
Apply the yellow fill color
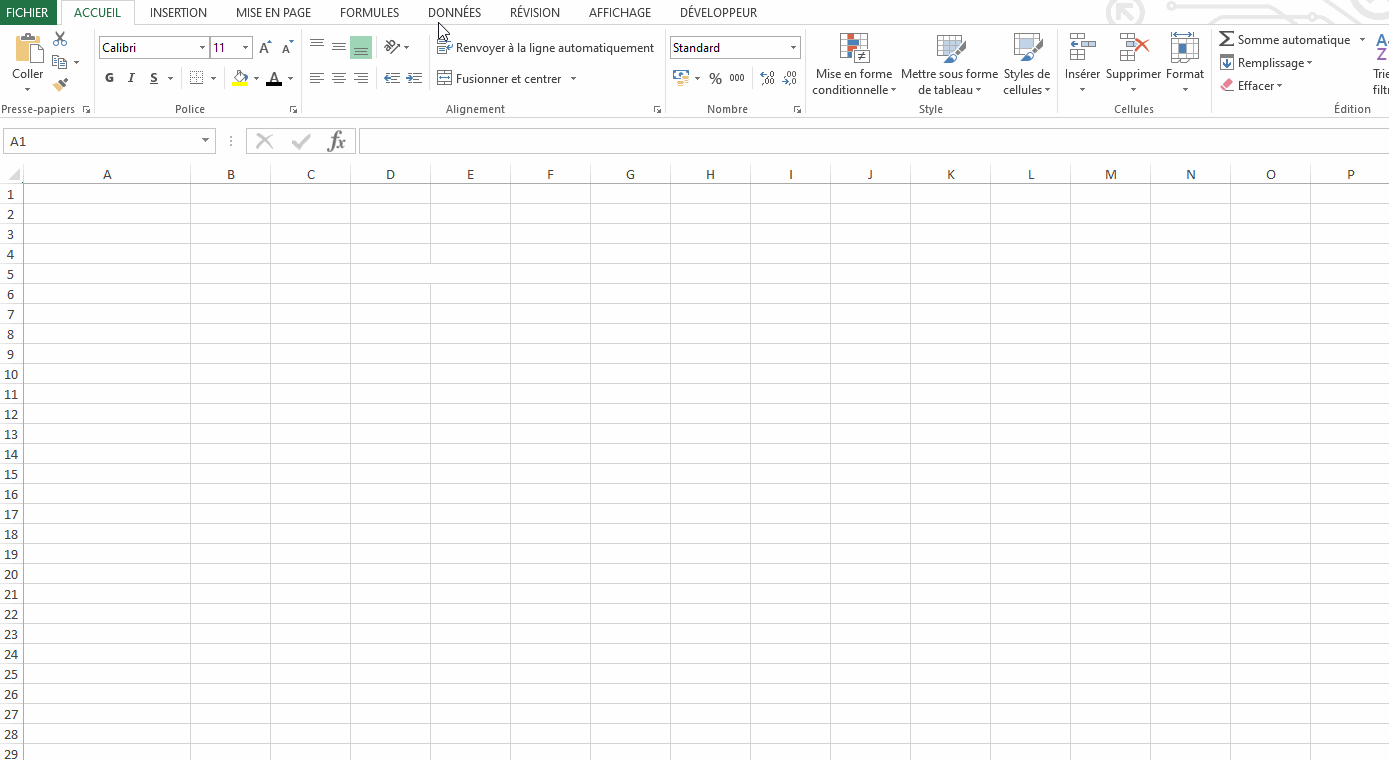click(239, 78)
